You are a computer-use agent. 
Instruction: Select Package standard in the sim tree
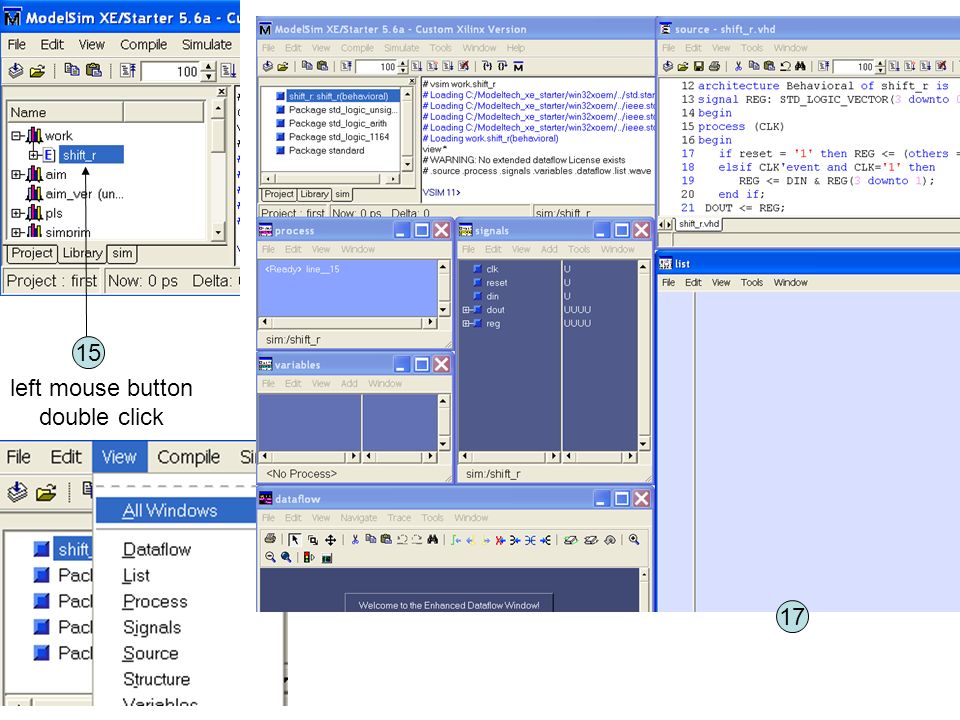coord(326,151)
